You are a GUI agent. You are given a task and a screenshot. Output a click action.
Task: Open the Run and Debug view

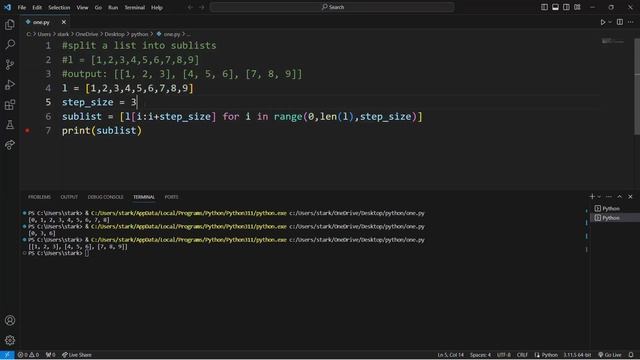[x=10, y=84]
